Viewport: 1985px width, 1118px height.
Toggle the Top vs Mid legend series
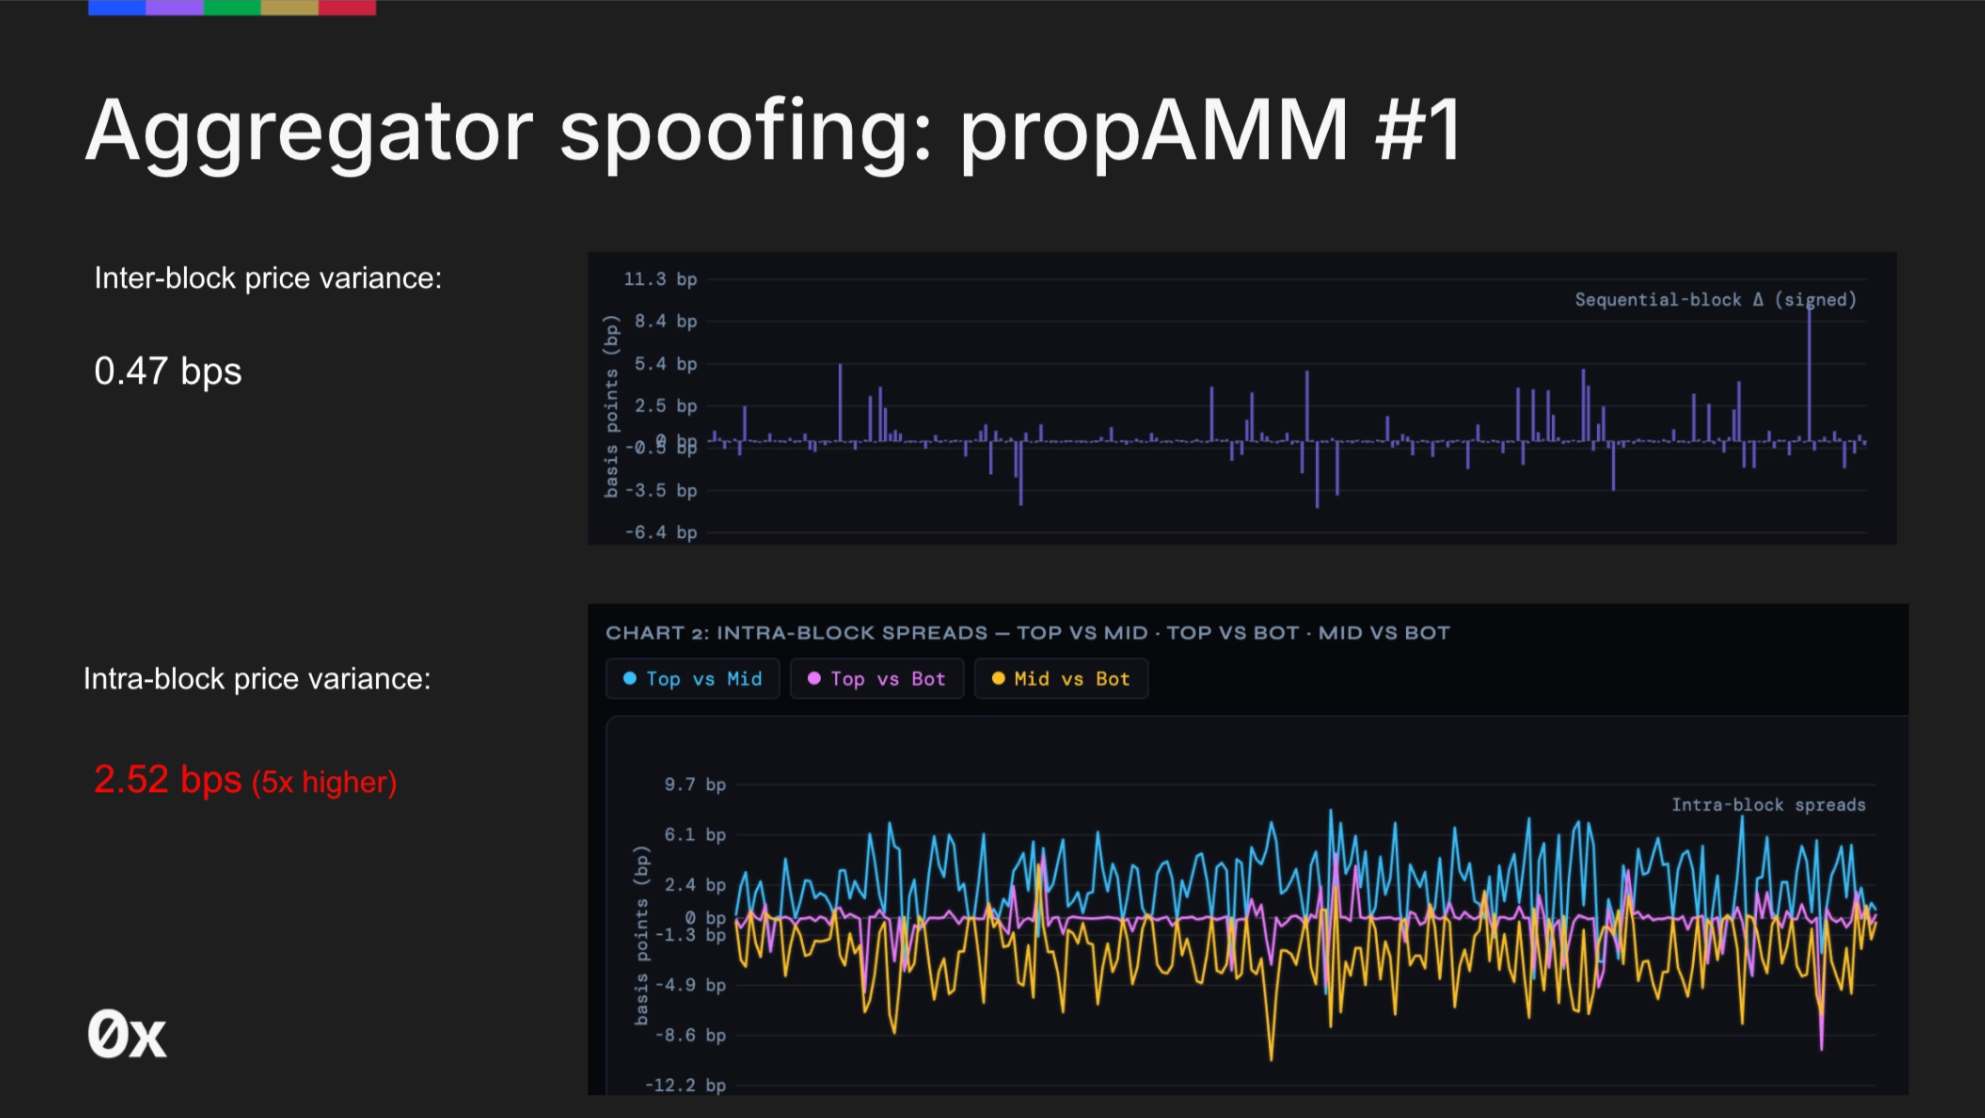click(x=692, y=679)
